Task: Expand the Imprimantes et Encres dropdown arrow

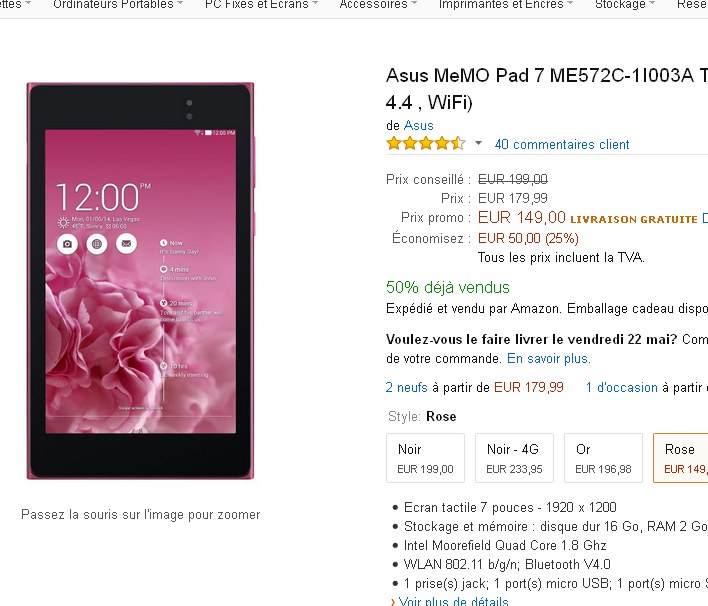Action: pyautogui.click(x=571, y=5)
